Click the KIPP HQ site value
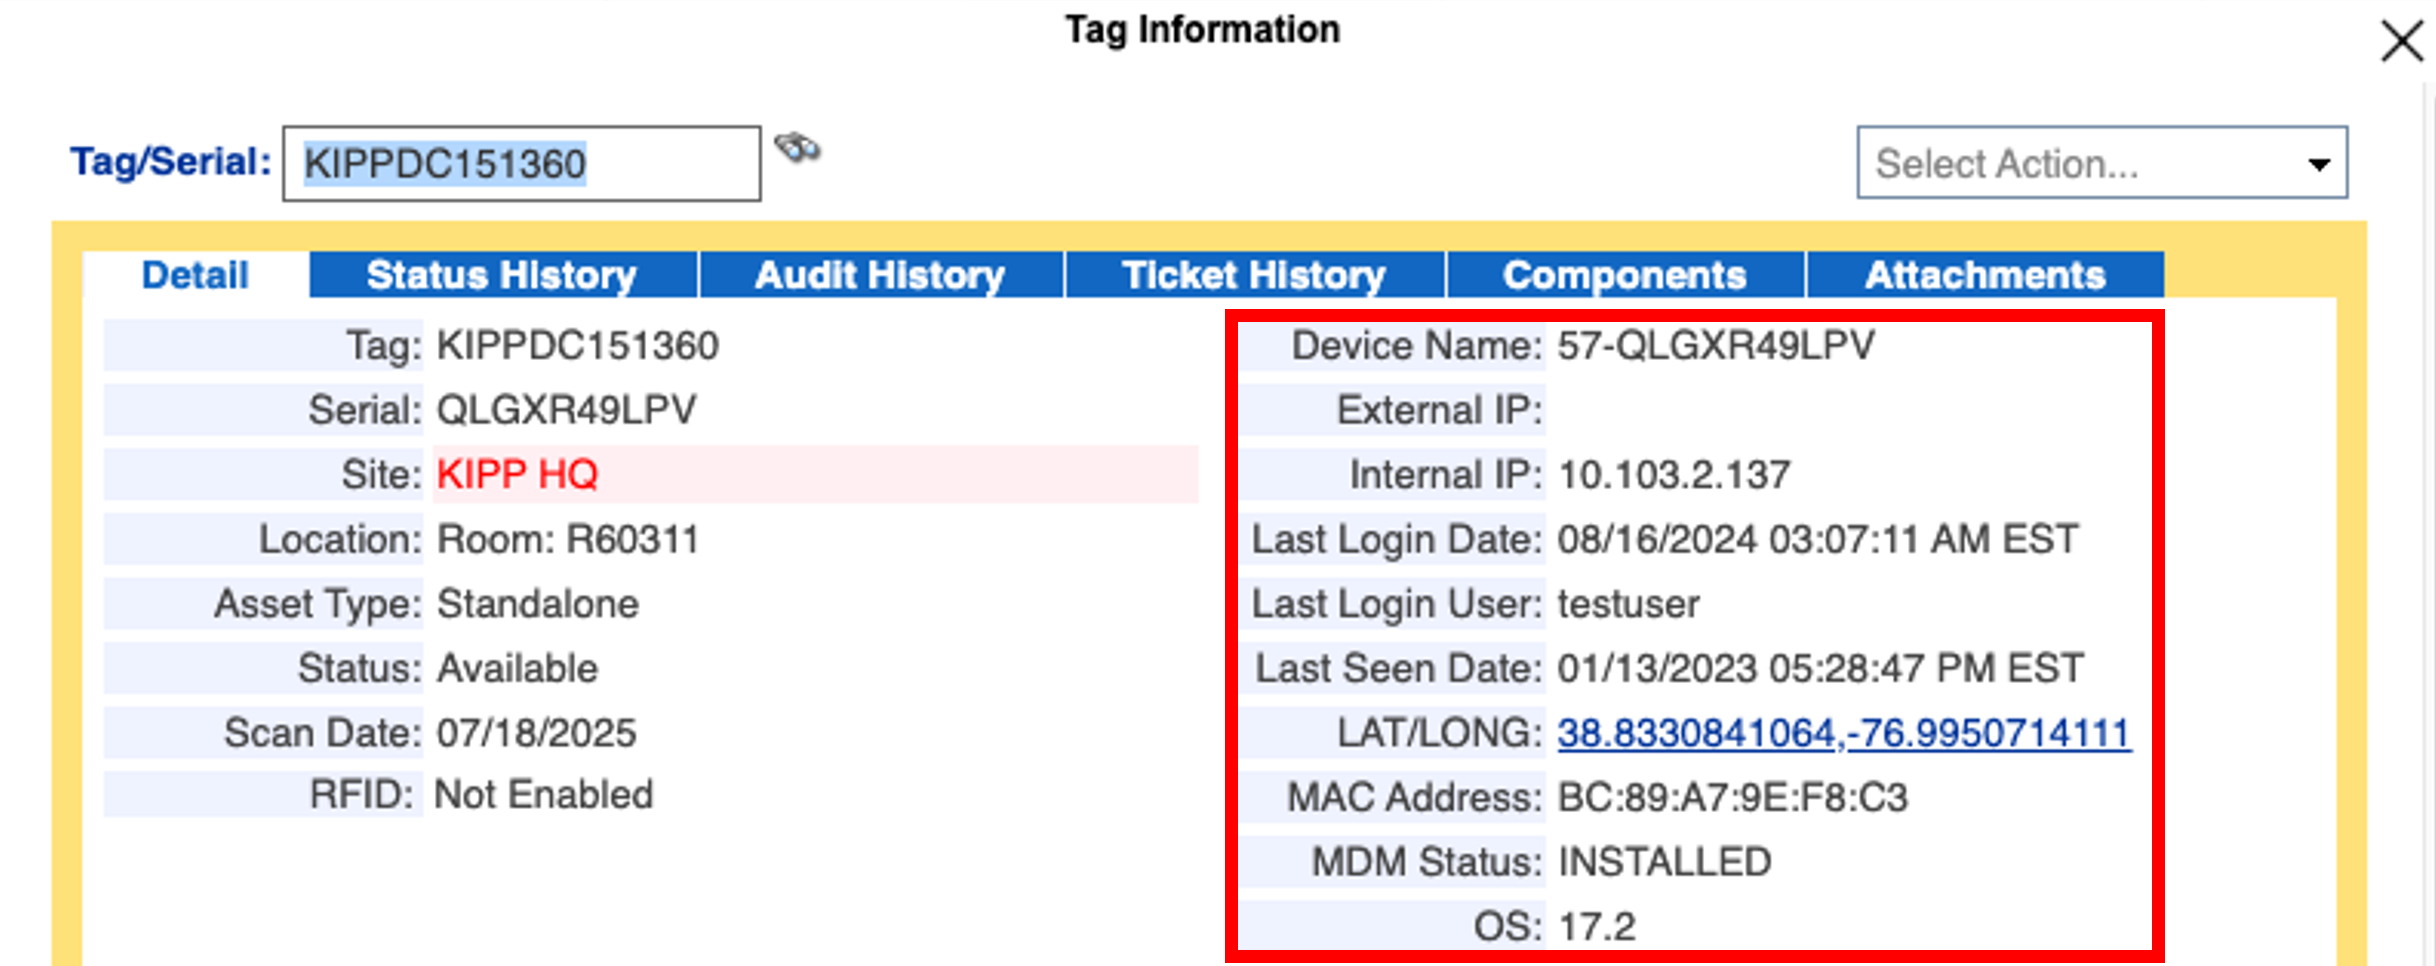2436x966 pixels. point(516,474)
